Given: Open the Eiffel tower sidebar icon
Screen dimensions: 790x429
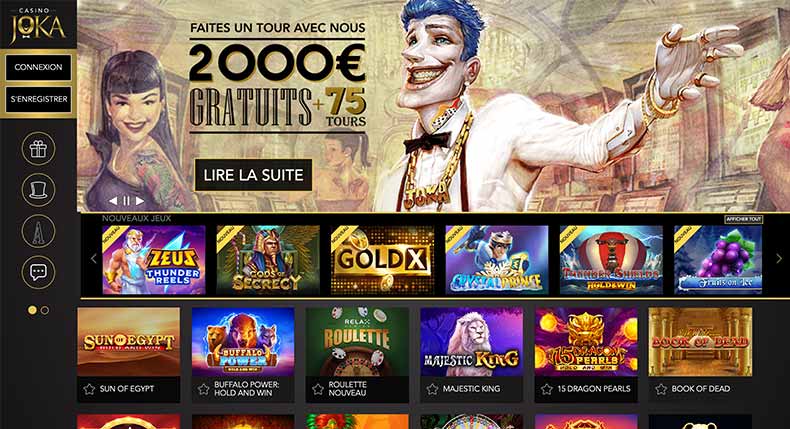Looking at the screenshot, I should (38, 231).
